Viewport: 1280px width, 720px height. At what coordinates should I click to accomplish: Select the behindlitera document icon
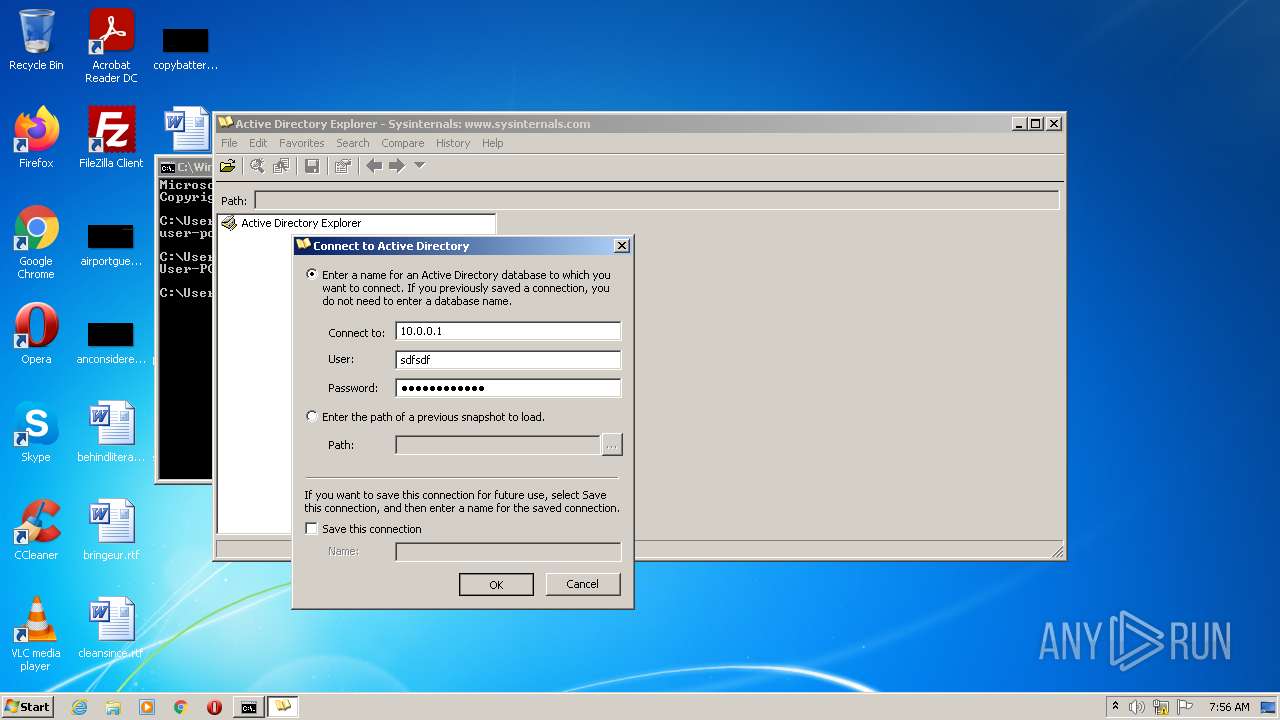click(111, 432)
